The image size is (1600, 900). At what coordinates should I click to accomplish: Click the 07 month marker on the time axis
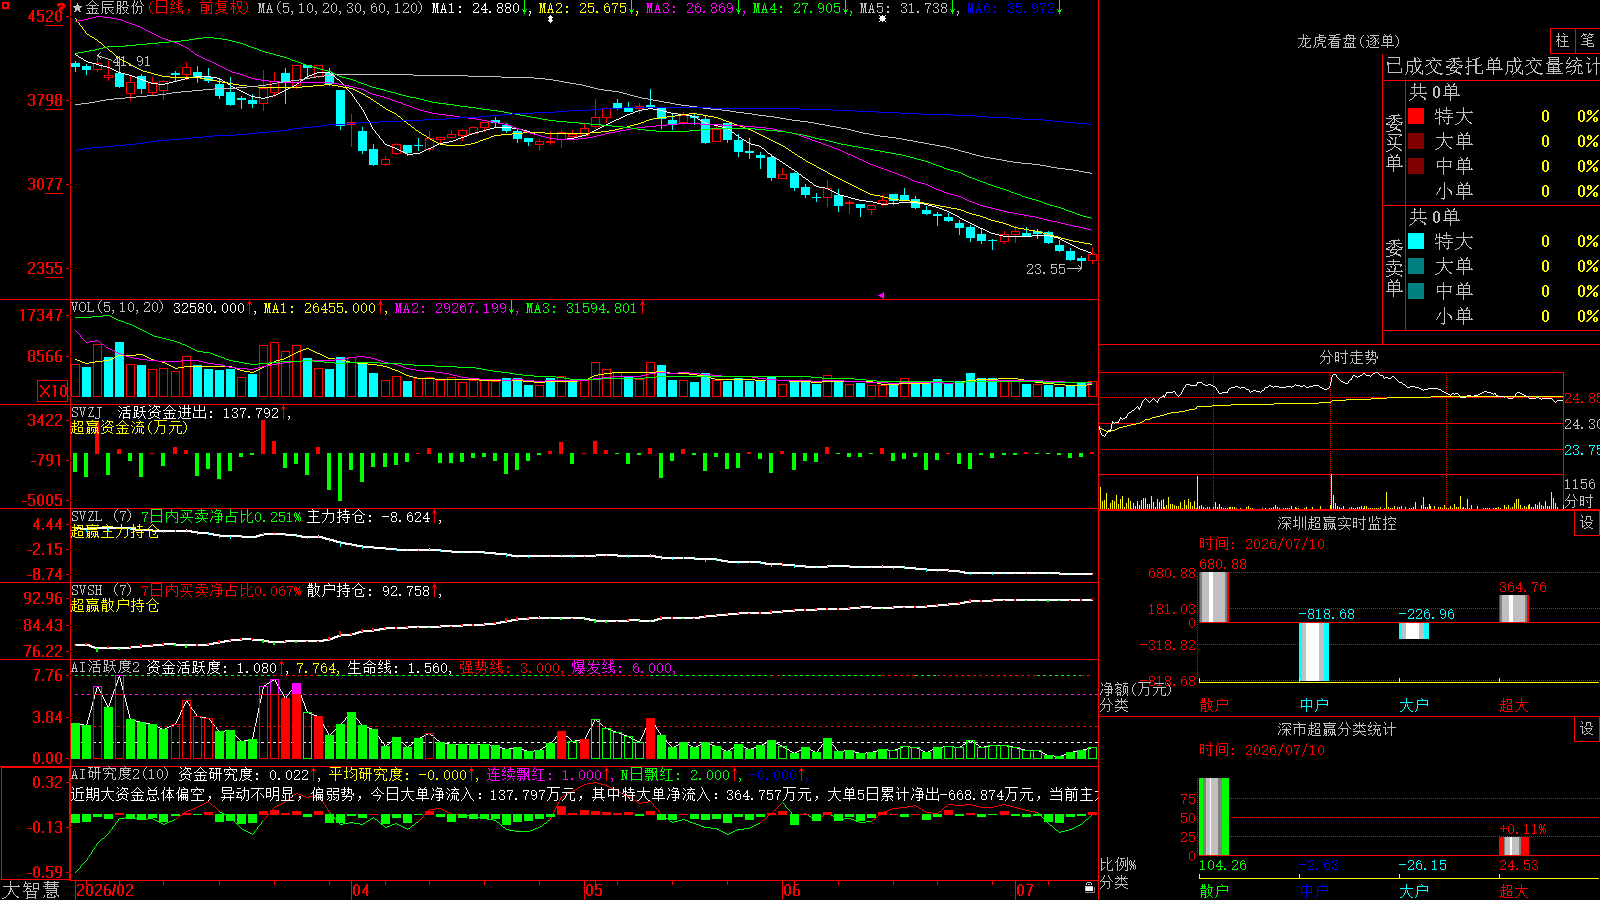click(1025, 890)
